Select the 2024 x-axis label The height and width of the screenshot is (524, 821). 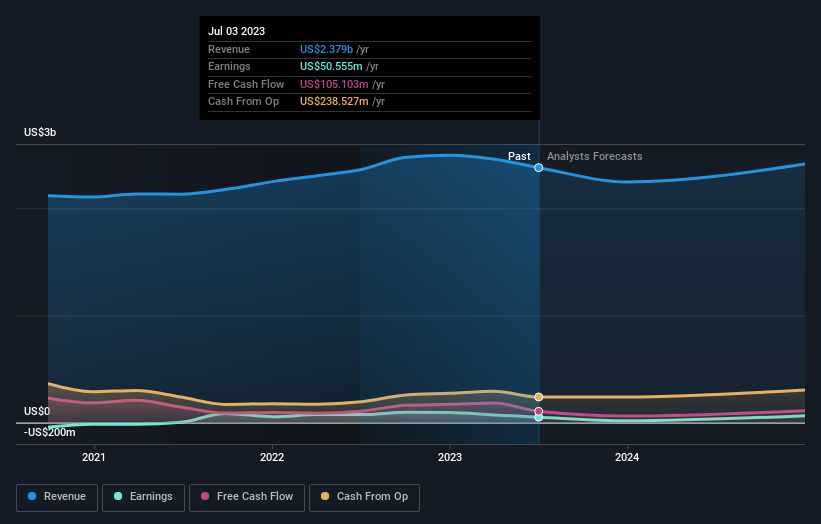(x=627, y=457)
